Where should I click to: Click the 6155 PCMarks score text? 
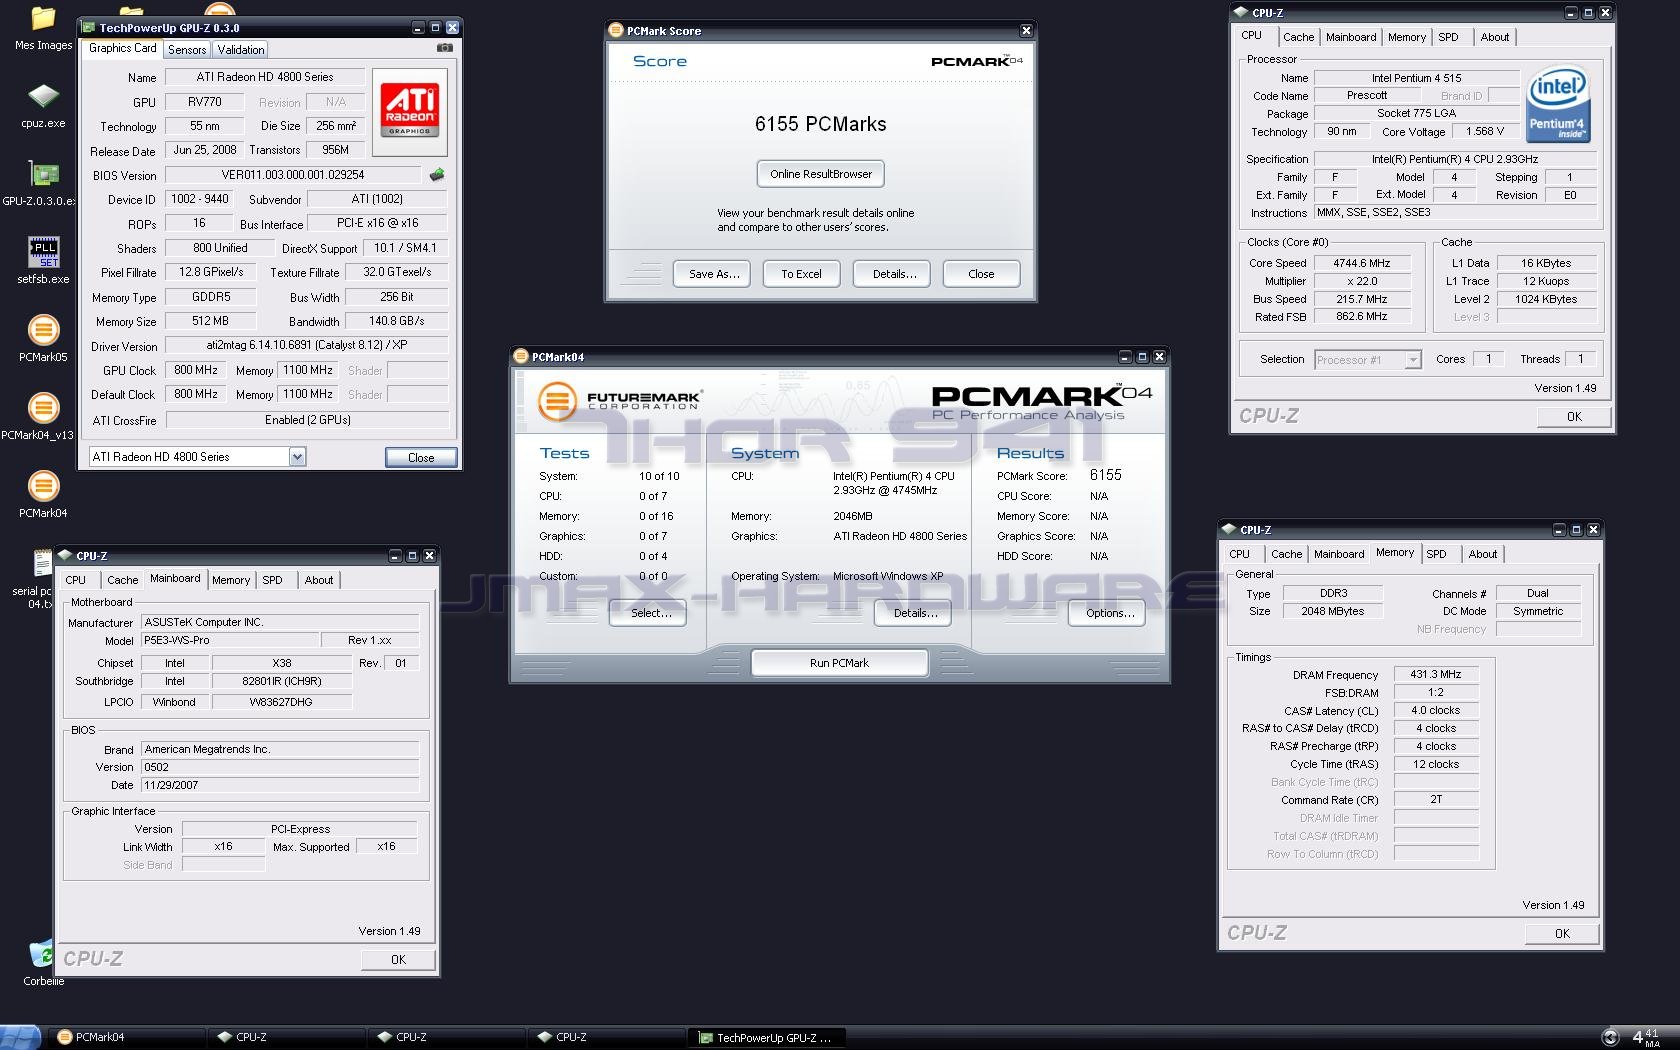coord(820,125)
